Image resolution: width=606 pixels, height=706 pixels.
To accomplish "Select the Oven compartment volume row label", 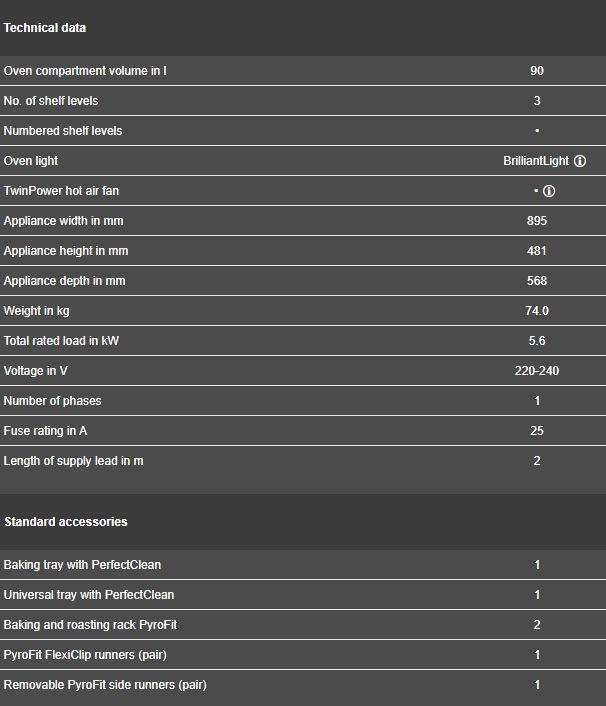I will [x=85, y=71].
